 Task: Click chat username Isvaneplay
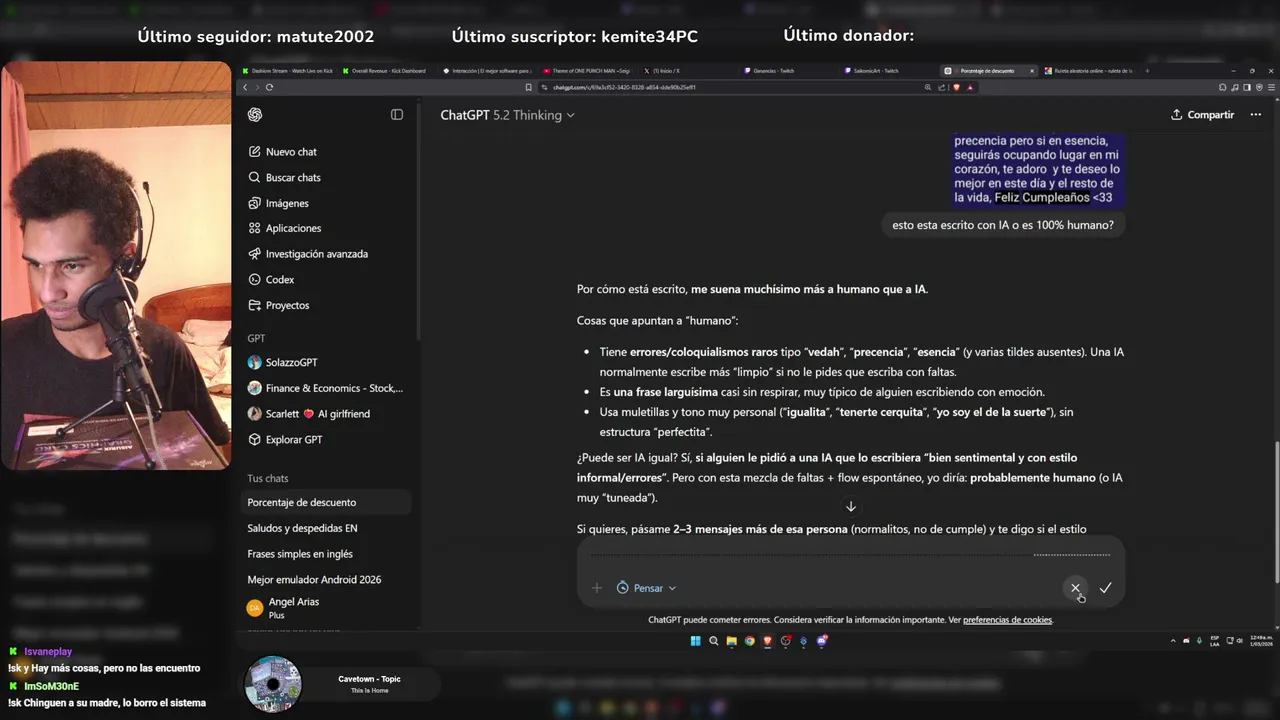click(x=48, y=651)
